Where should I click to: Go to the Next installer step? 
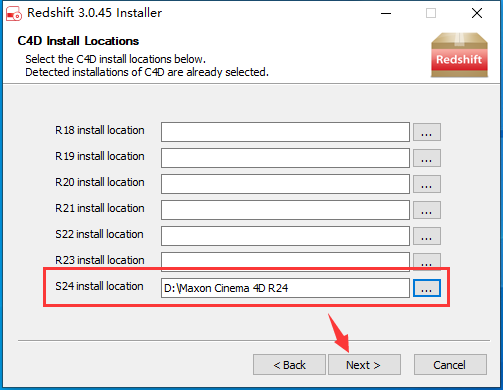click(x=364, y=365)
